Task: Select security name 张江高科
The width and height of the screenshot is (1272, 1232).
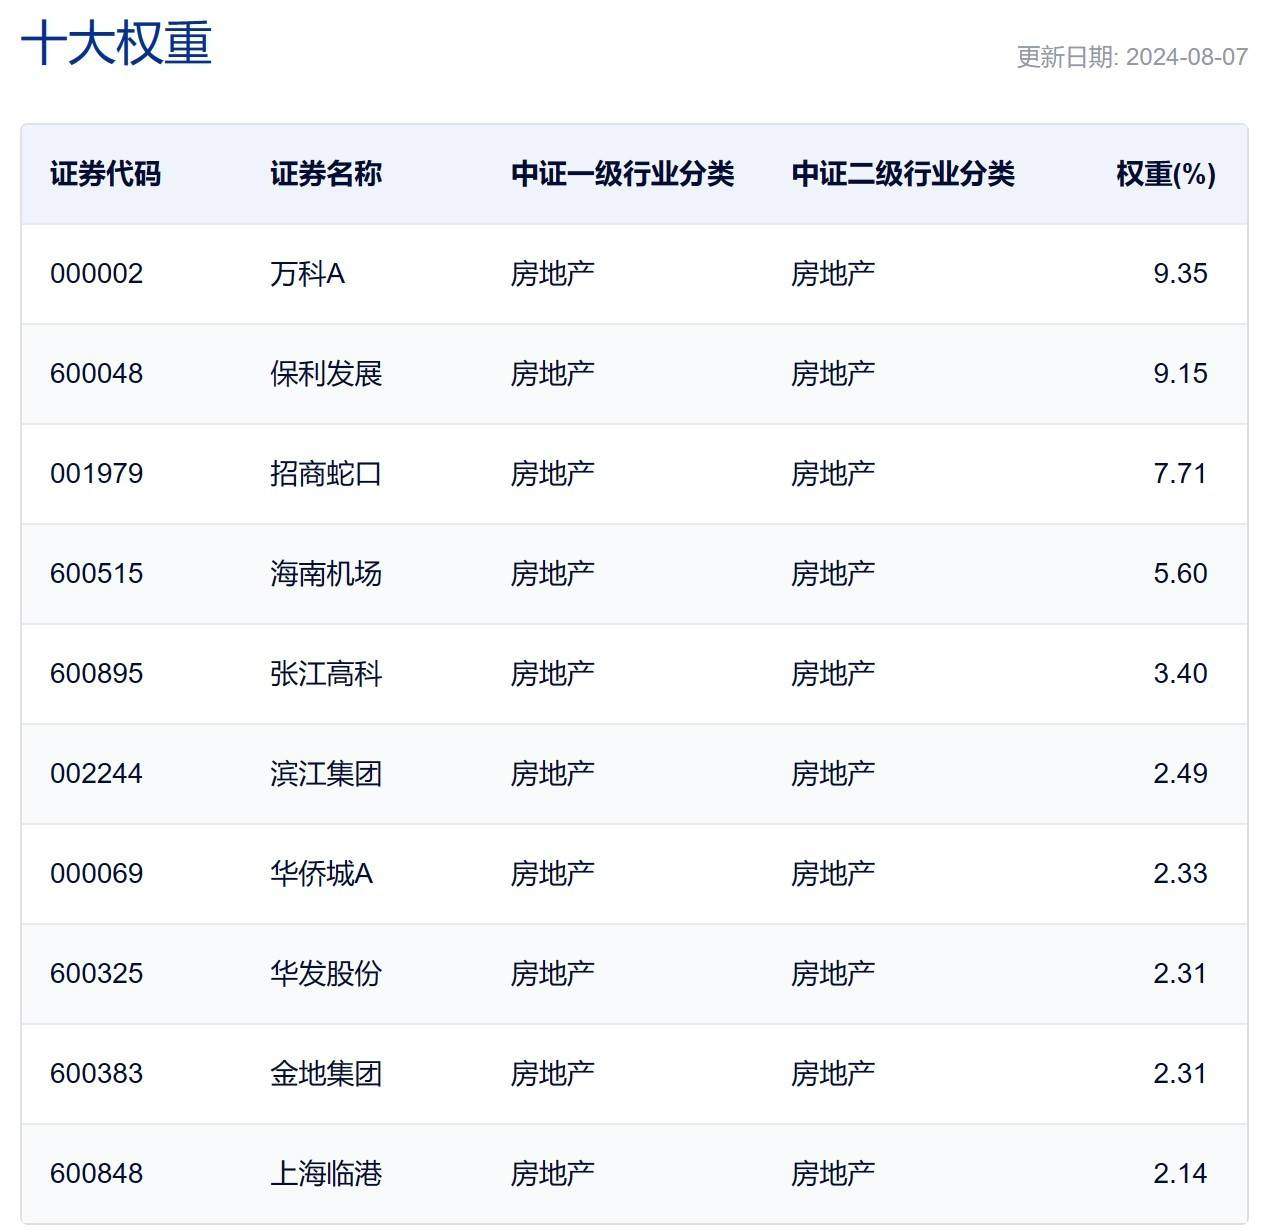Action: pyautogui.click(x=326, y=674)
